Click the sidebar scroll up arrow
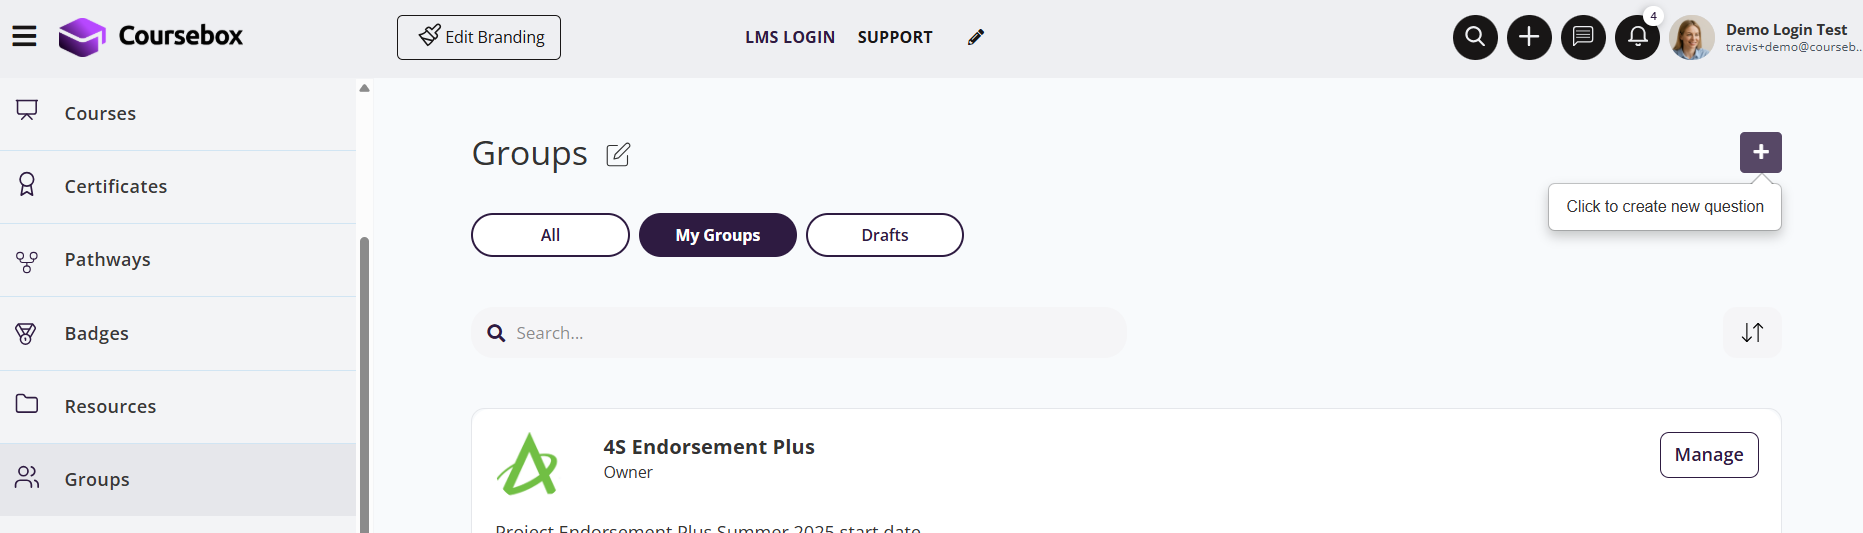The width and height of the screenshot is (1863, 533). coord(365,88)
